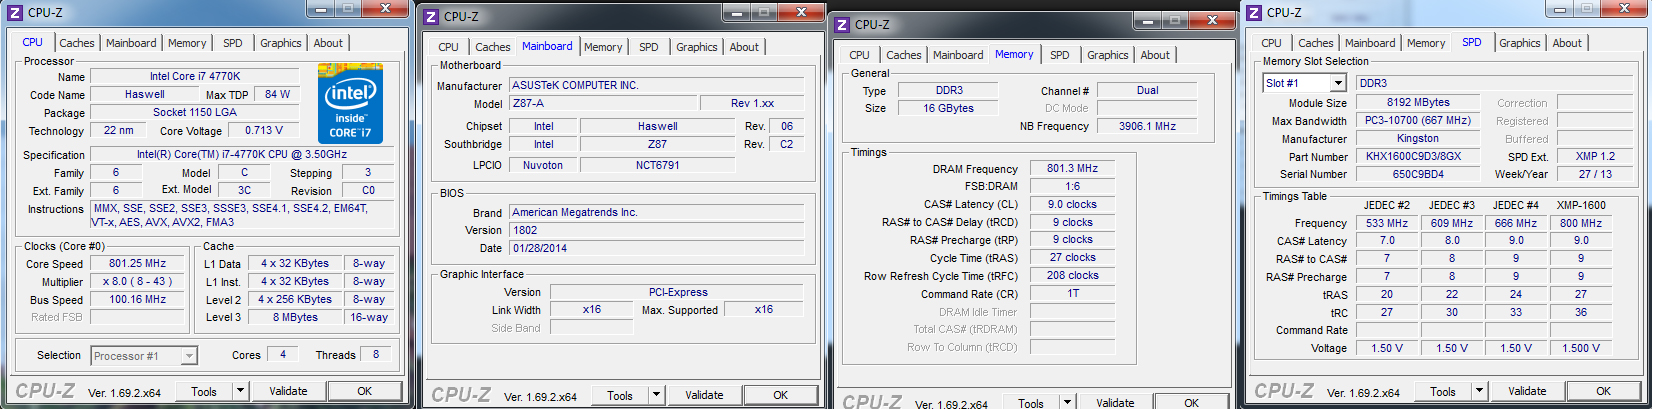Click DRAM Frequency value 801.3 MHz
Image resolution: width=1660 pixels, height=409 pixels.
1072,168
